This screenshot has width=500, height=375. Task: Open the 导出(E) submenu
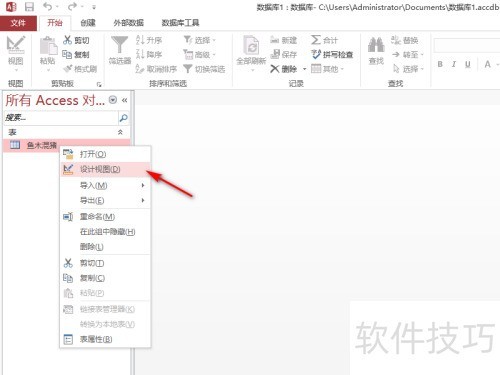105,200
